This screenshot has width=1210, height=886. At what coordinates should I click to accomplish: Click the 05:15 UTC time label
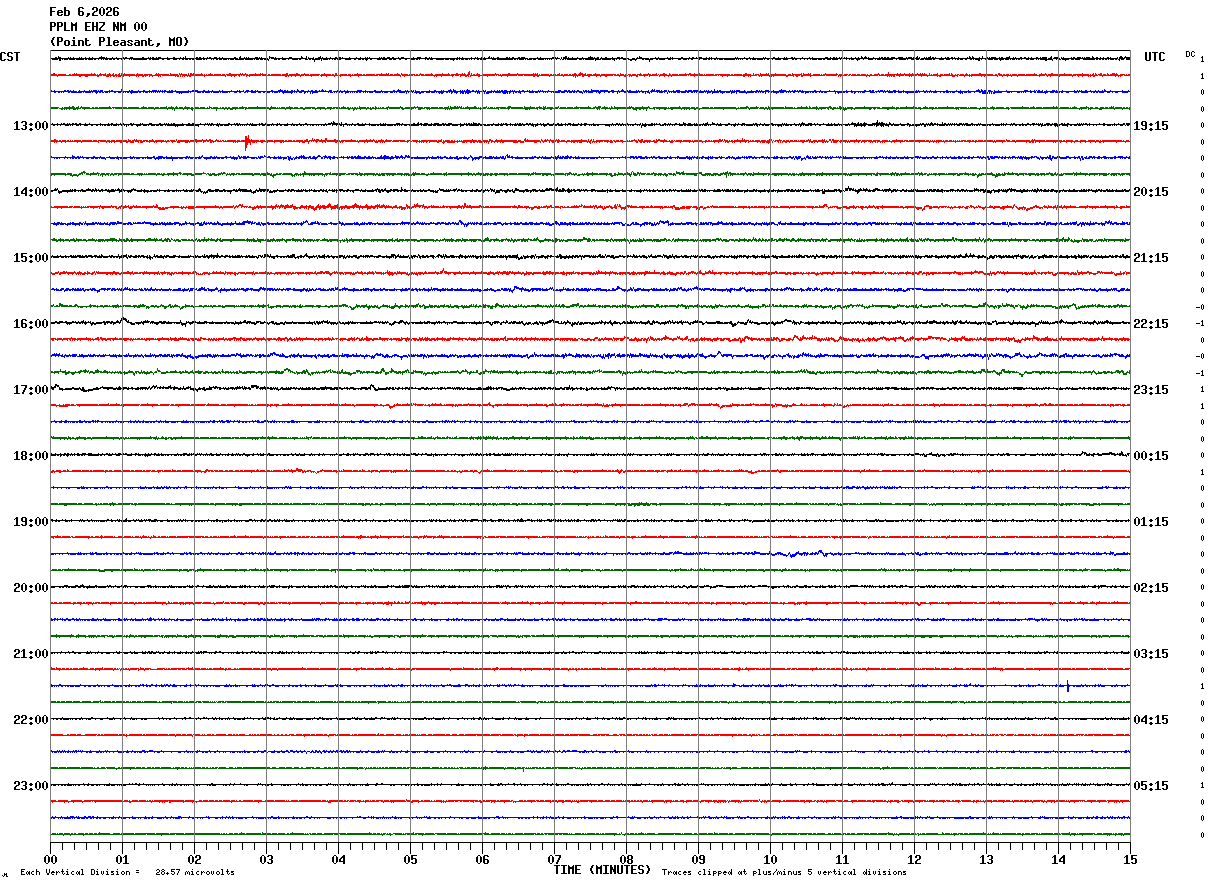pyautogui.click(x=1151, y=786)
